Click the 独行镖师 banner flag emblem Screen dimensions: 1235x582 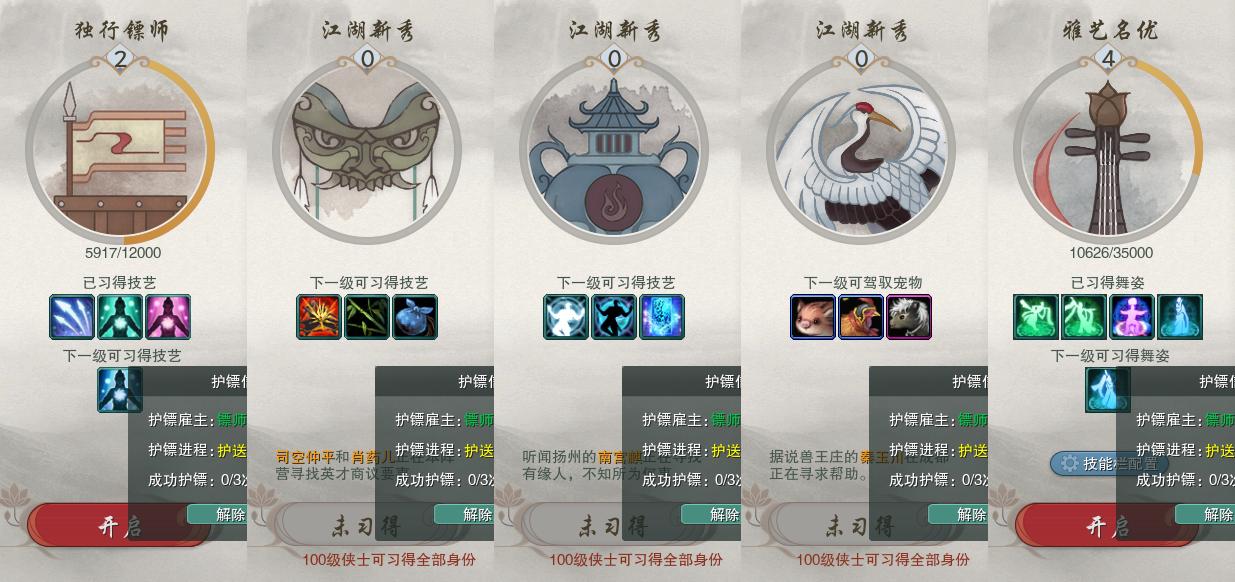click(x=120, y=151)
